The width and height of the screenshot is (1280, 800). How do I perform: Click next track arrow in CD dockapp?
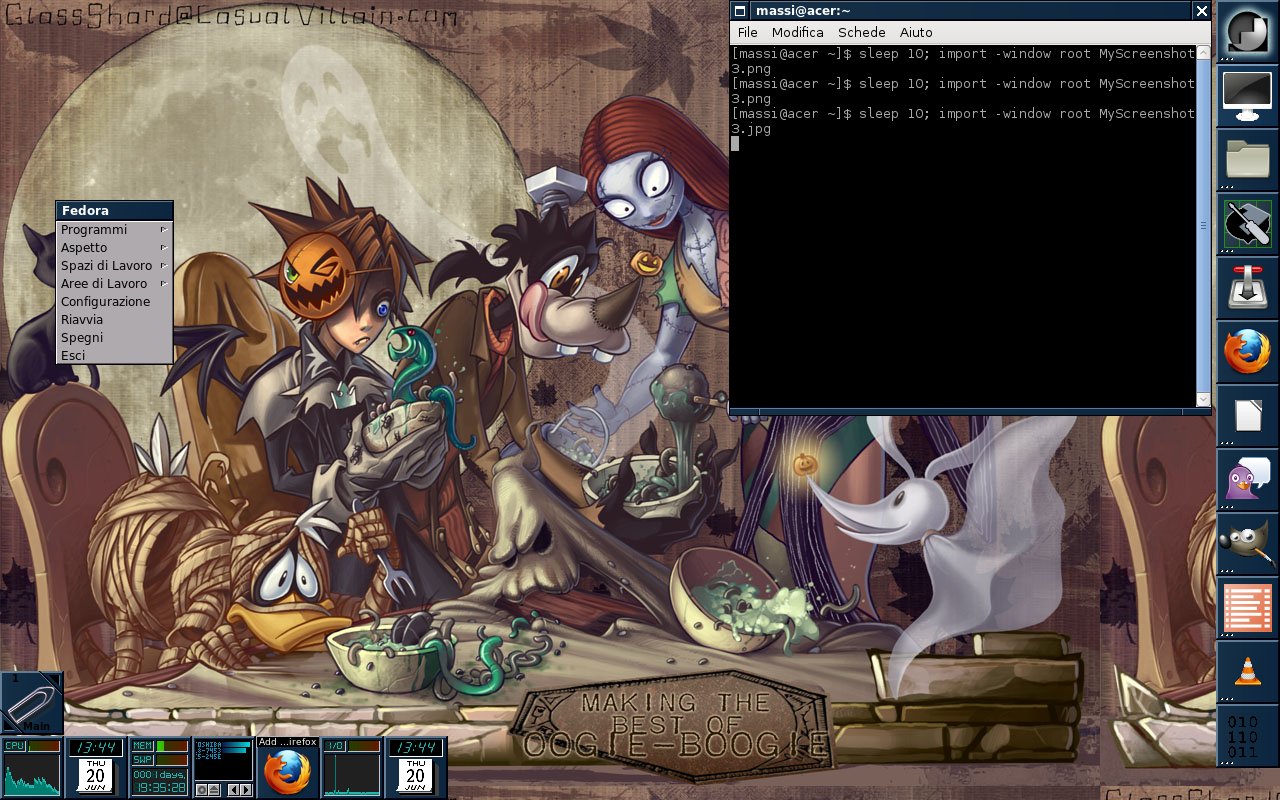(x=246, y=790)
